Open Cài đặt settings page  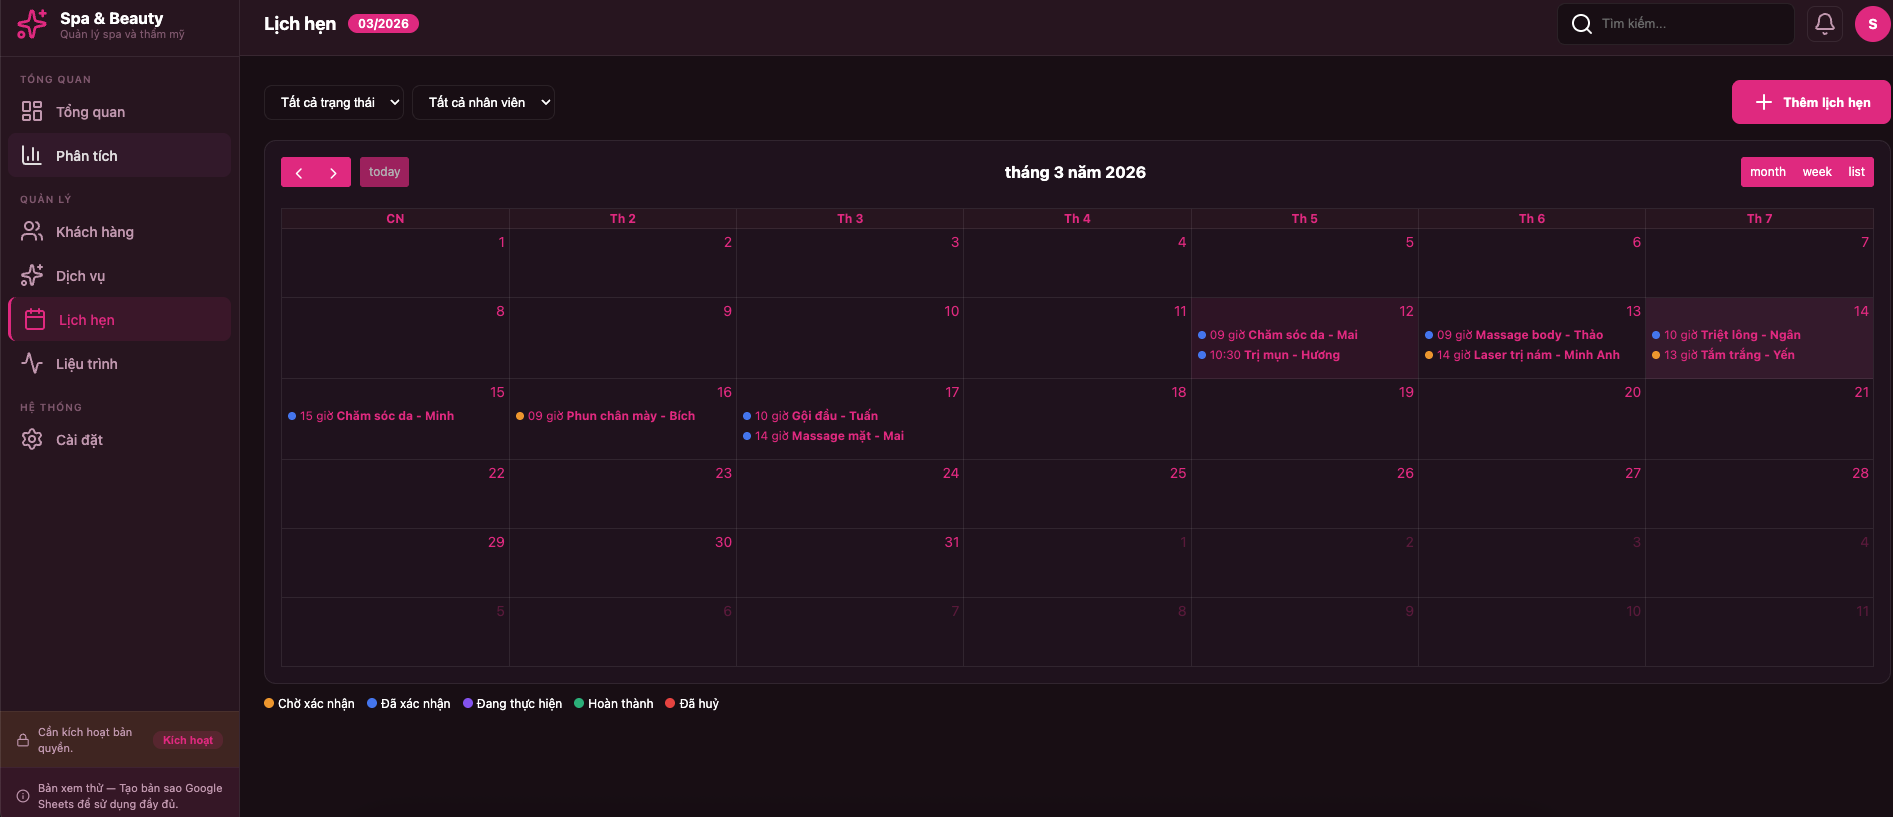pyautogui.click(x=79, y=440)
